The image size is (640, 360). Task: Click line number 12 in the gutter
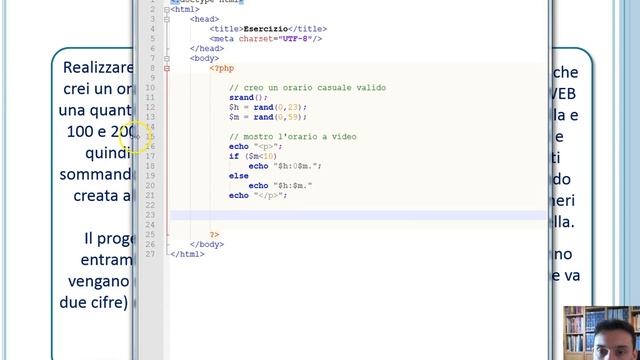pyautogui.click(x=150, y=107)
